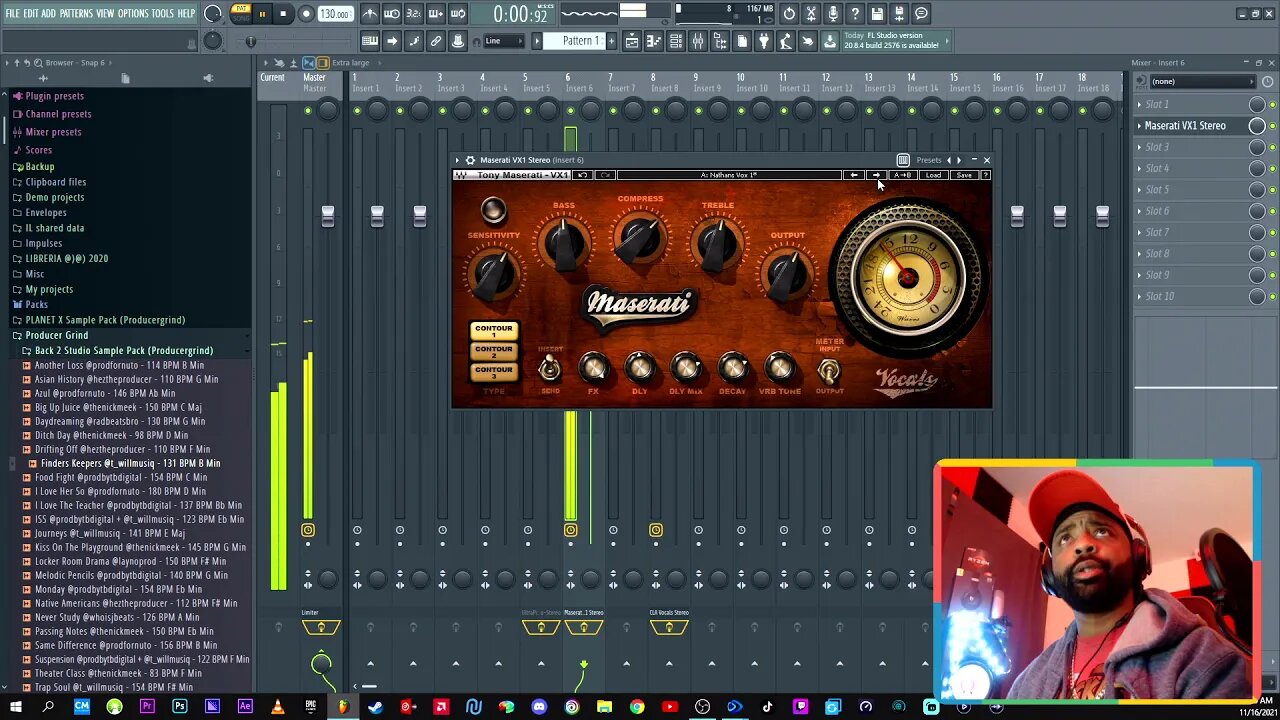Click the Render audio export icon

pos(899,14)
